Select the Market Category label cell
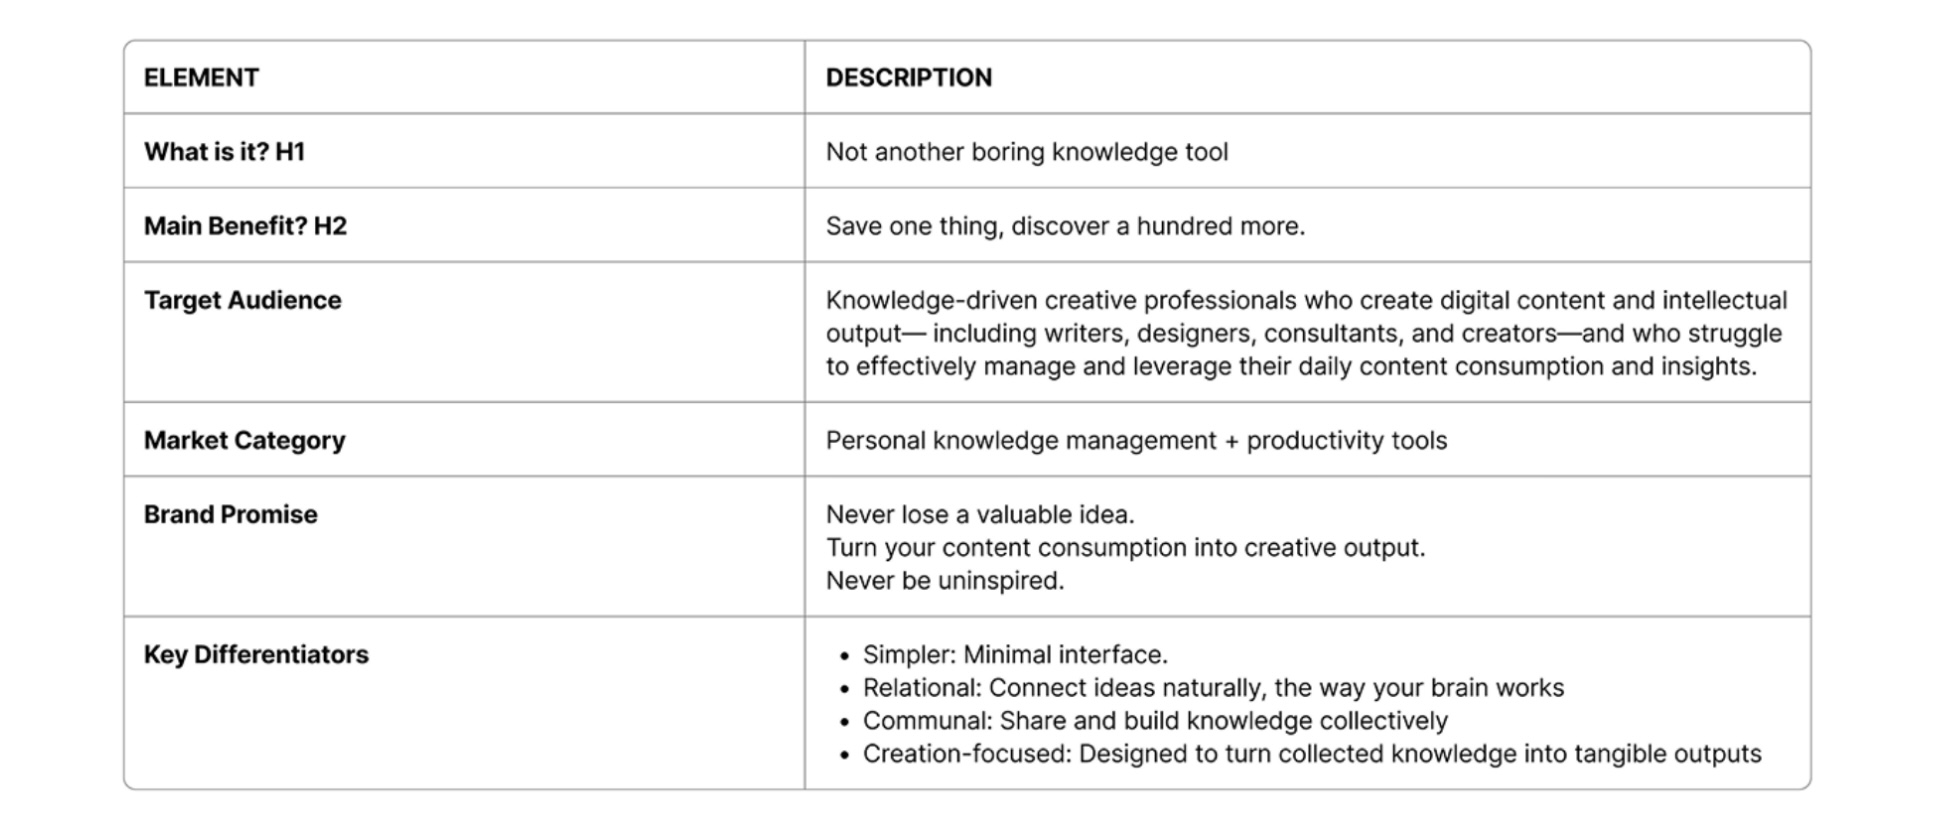 (464, 439)
